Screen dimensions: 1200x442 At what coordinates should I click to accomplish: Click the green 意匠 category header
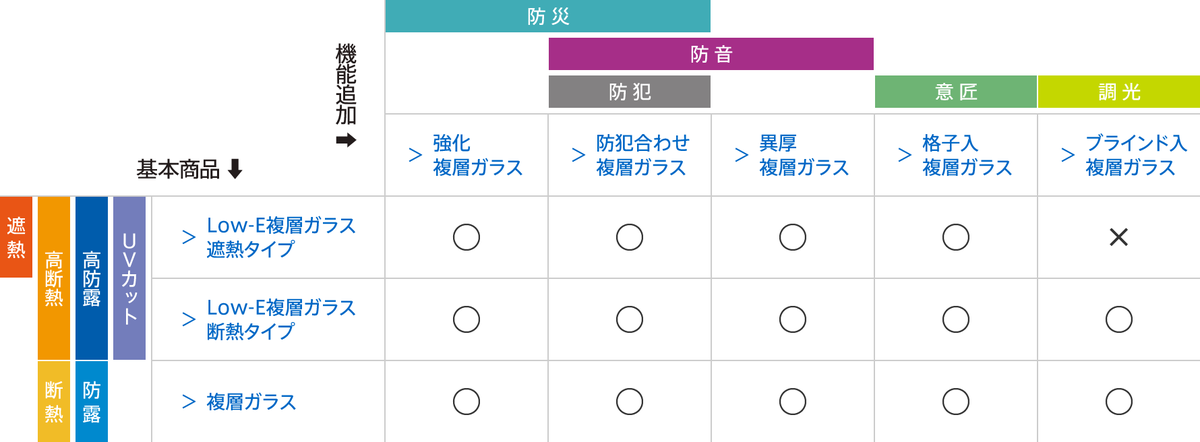pos(955,92)
